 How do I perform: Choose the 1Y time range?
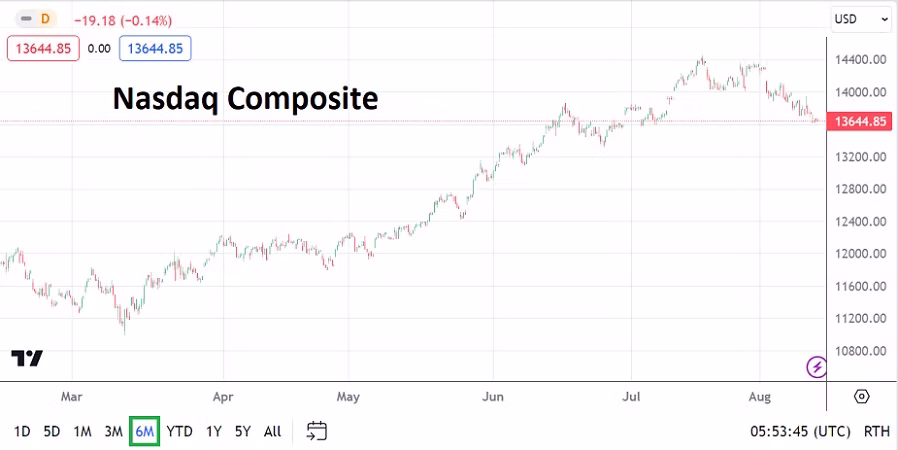pyautogui.click(x=214, y=432)
